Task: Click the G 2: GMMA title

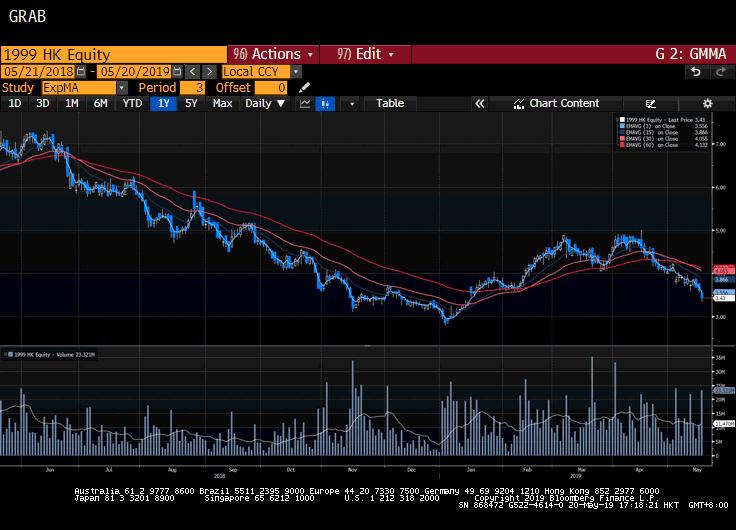Action: (x=690, y=54)
